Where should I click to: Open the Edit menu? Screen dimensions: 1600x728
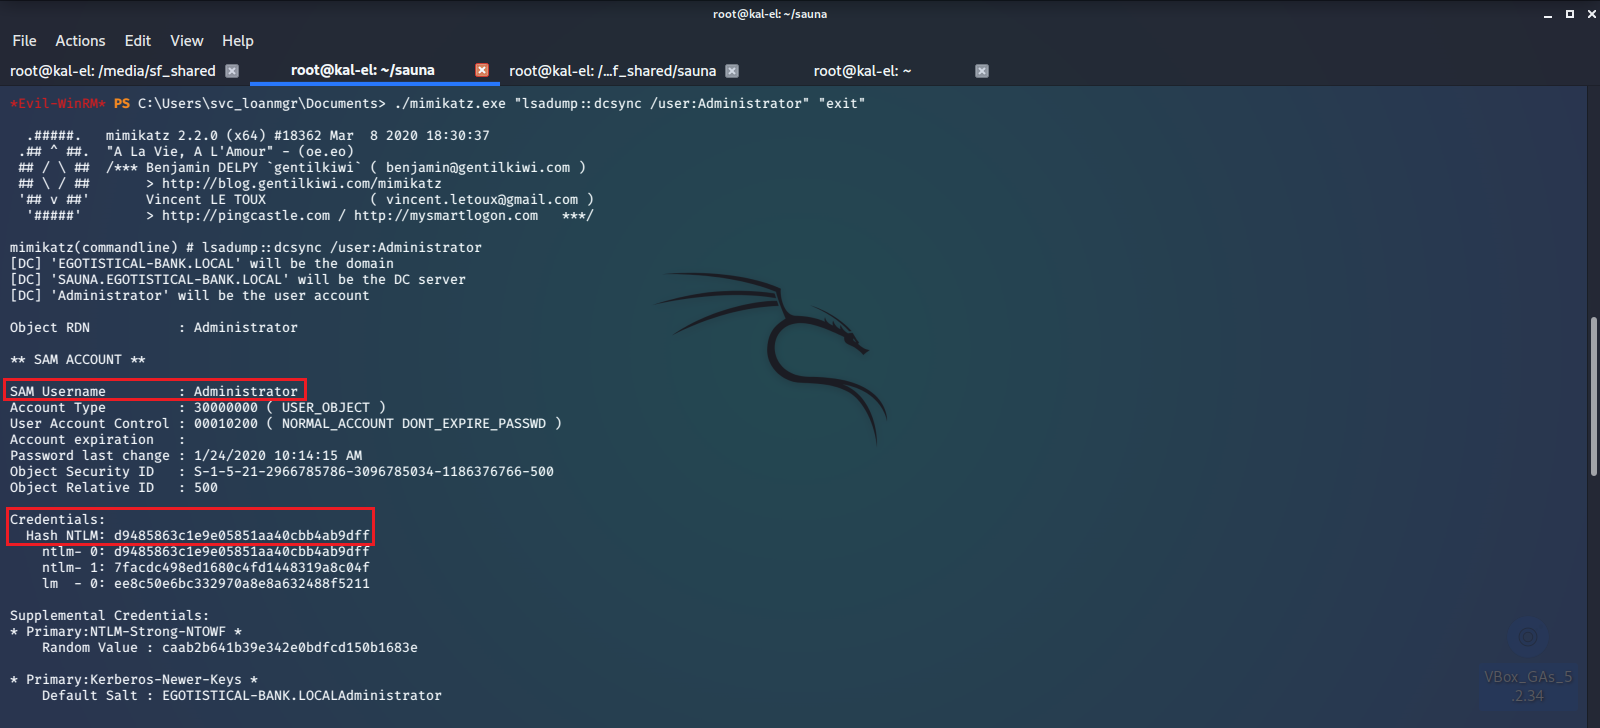(x=138, y=41)
